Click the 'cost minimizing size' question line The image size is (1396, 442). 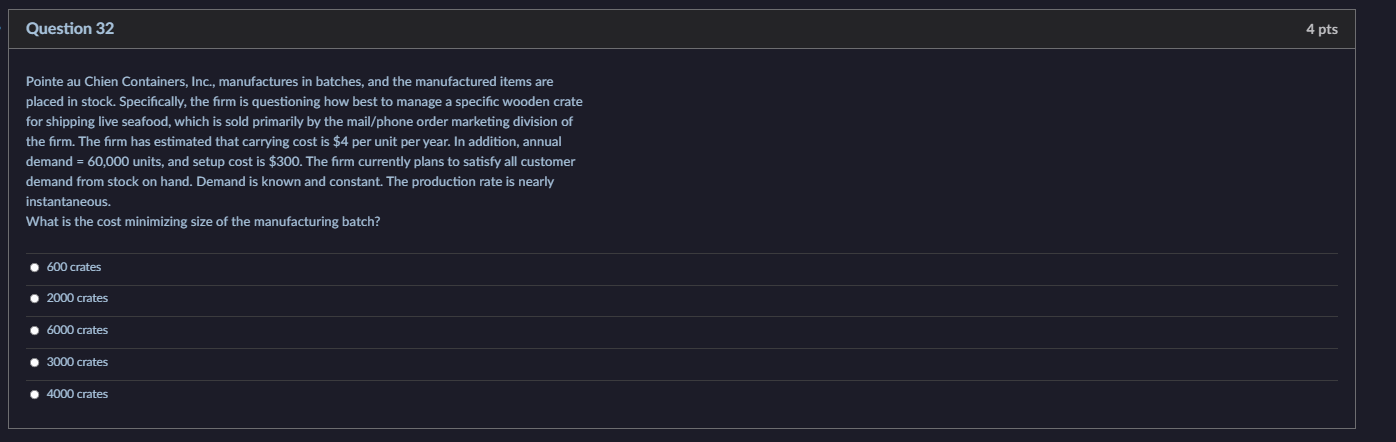[202, 221]
